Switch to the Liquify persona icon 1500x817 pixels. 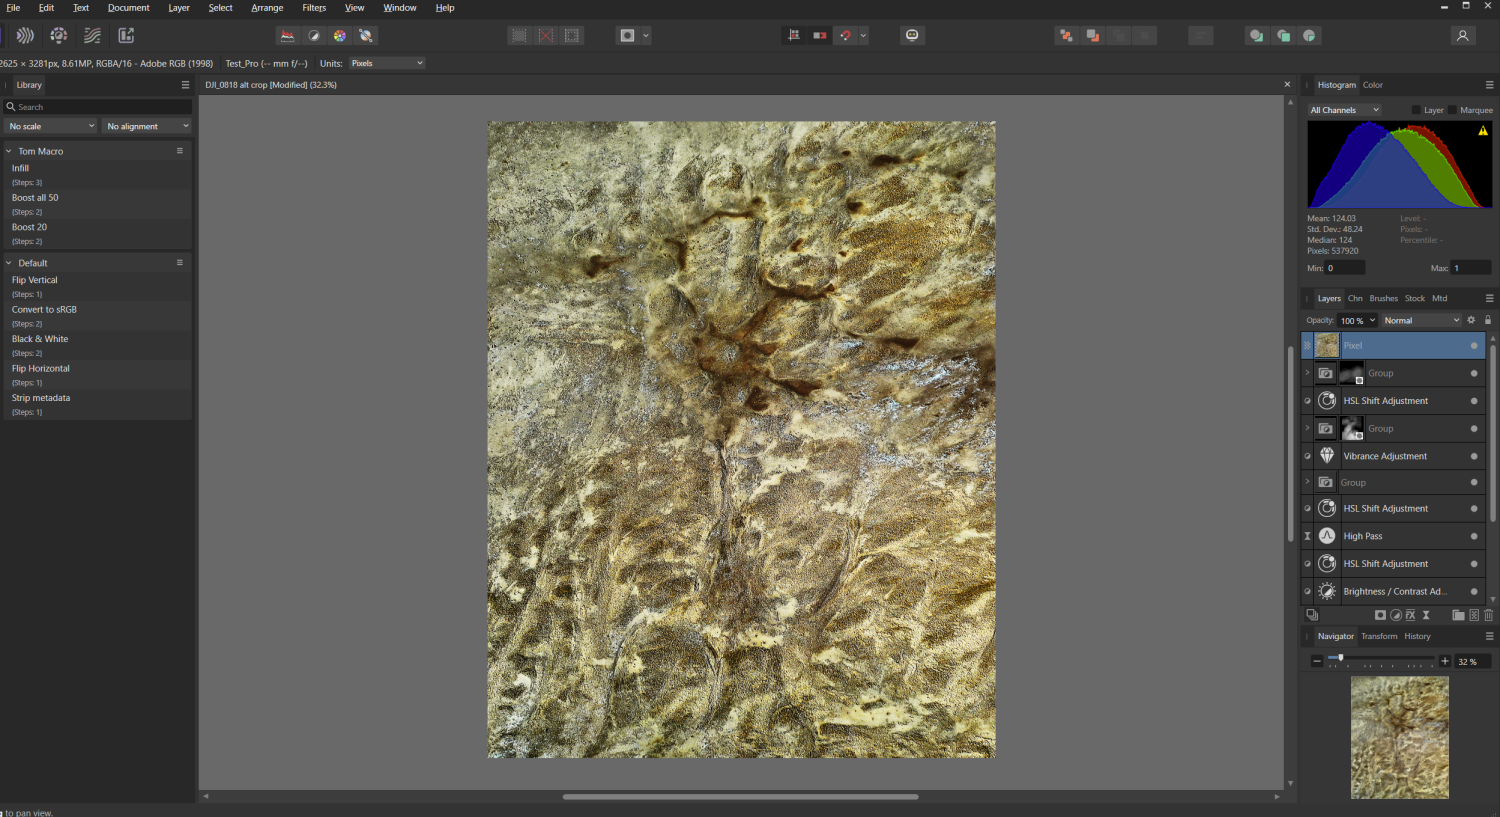point(25,36)
